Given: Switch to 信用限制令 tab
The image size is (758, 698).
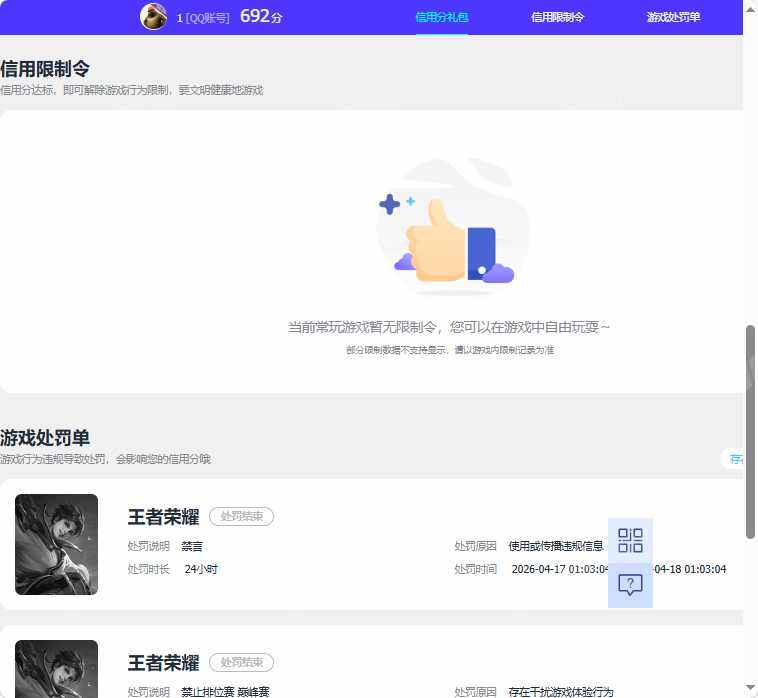Looking at the screenshot, I should (x=557, y=17).
